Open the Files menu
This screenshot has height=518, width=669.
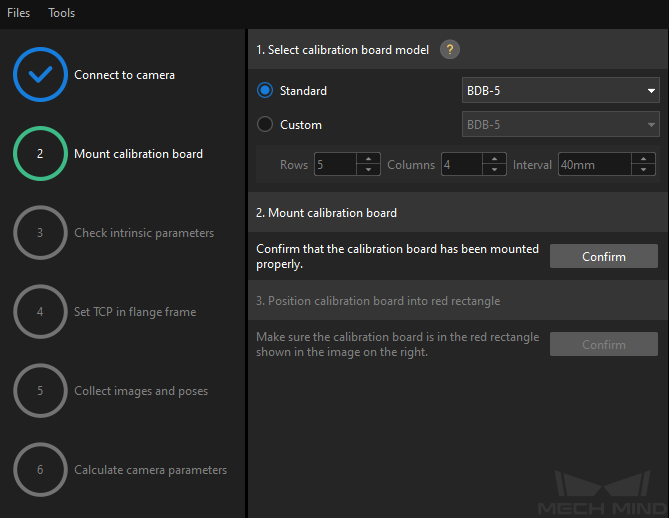[x=18, y=13]
